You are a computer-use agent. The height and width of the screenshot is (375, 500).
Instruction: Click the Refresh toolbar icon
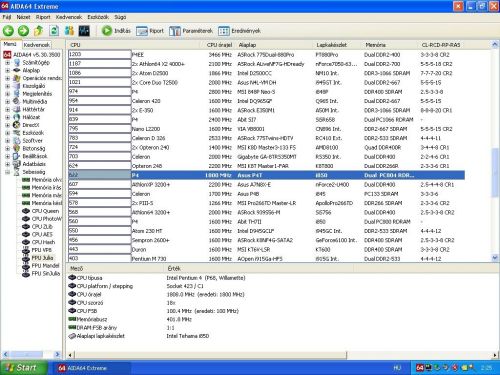tap(54, 31)
